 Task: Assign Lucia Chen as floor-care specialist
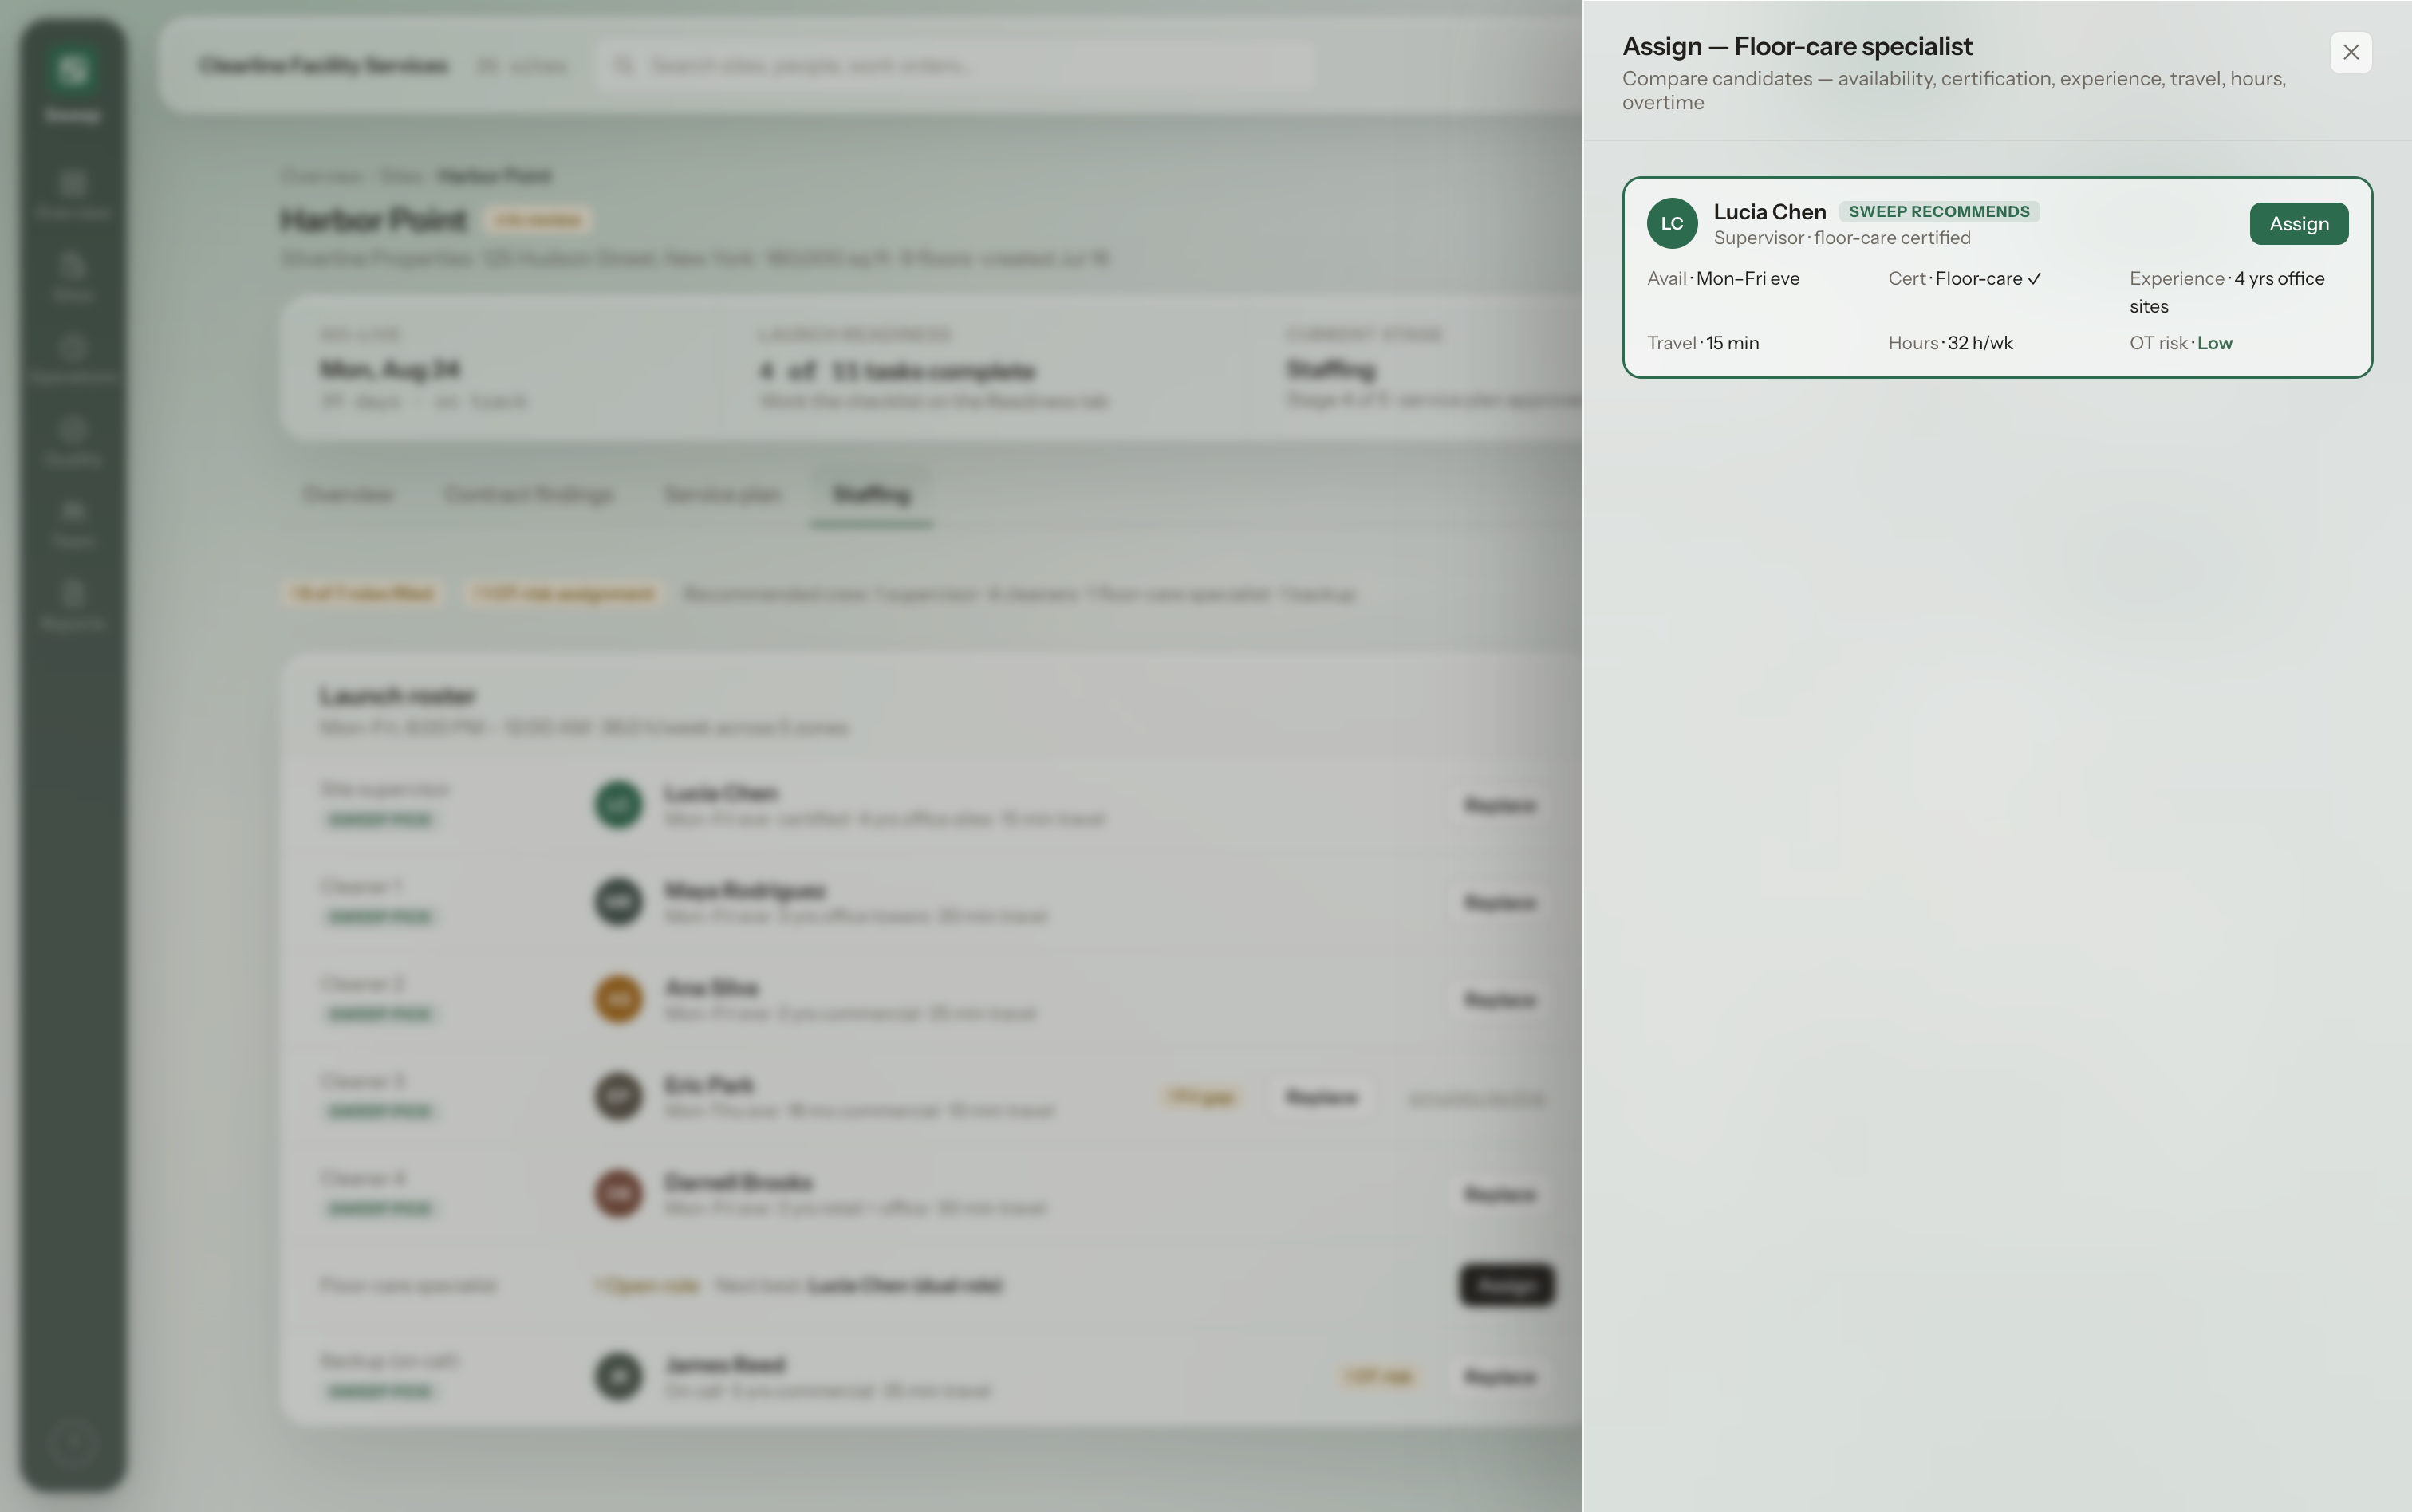coord(2299,224)
